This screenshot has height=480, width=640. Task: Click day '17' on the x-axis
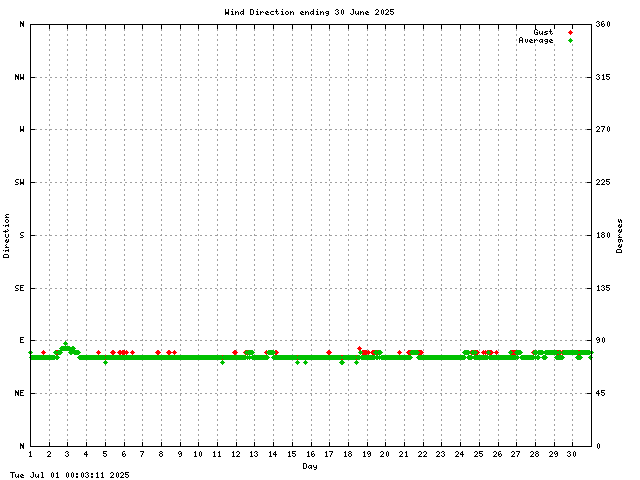click(329, 454)
